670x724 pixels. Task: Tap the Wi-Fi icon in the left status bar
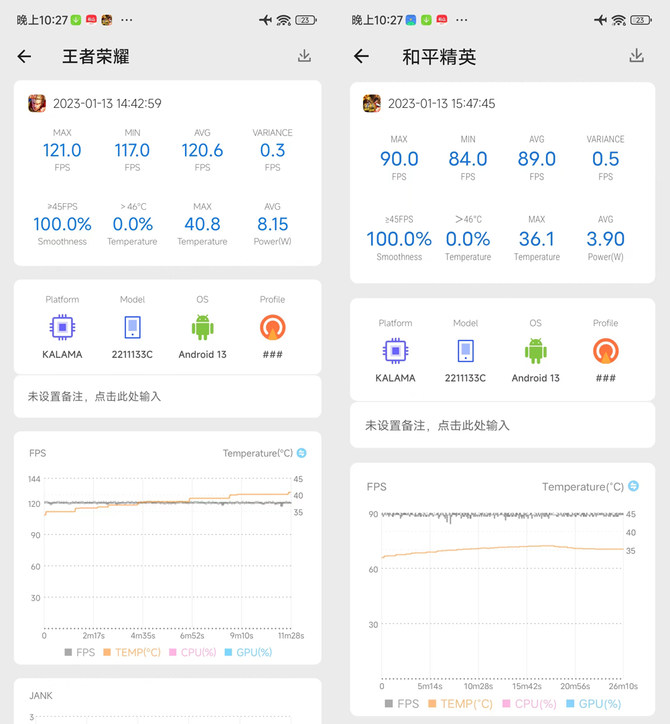pos(284,20)
